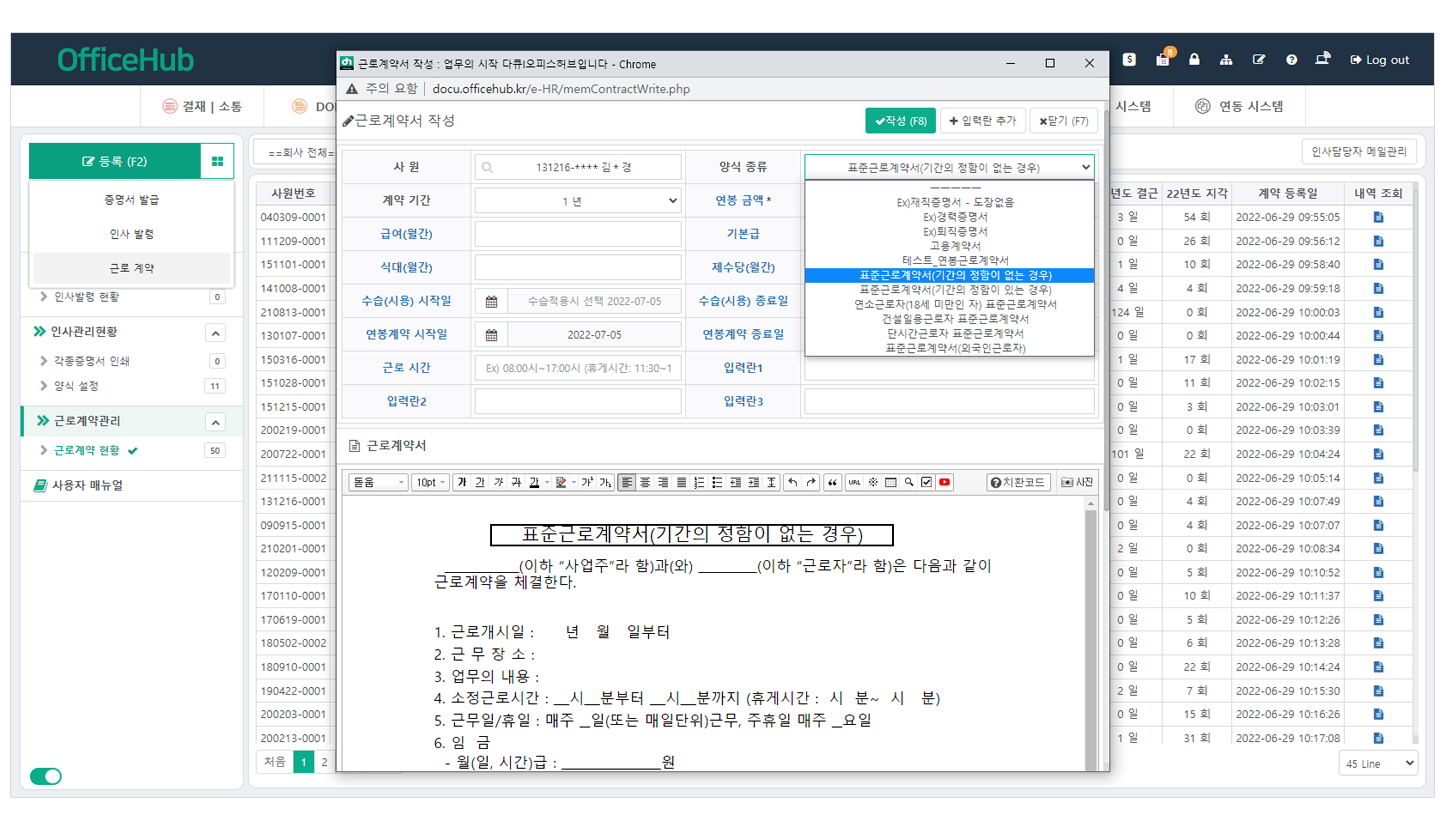Image resolution: width=1456 pixels, height=823 pixels.
Task: Choose 인사 발령 from the 등록 menu
Action: 131,234
